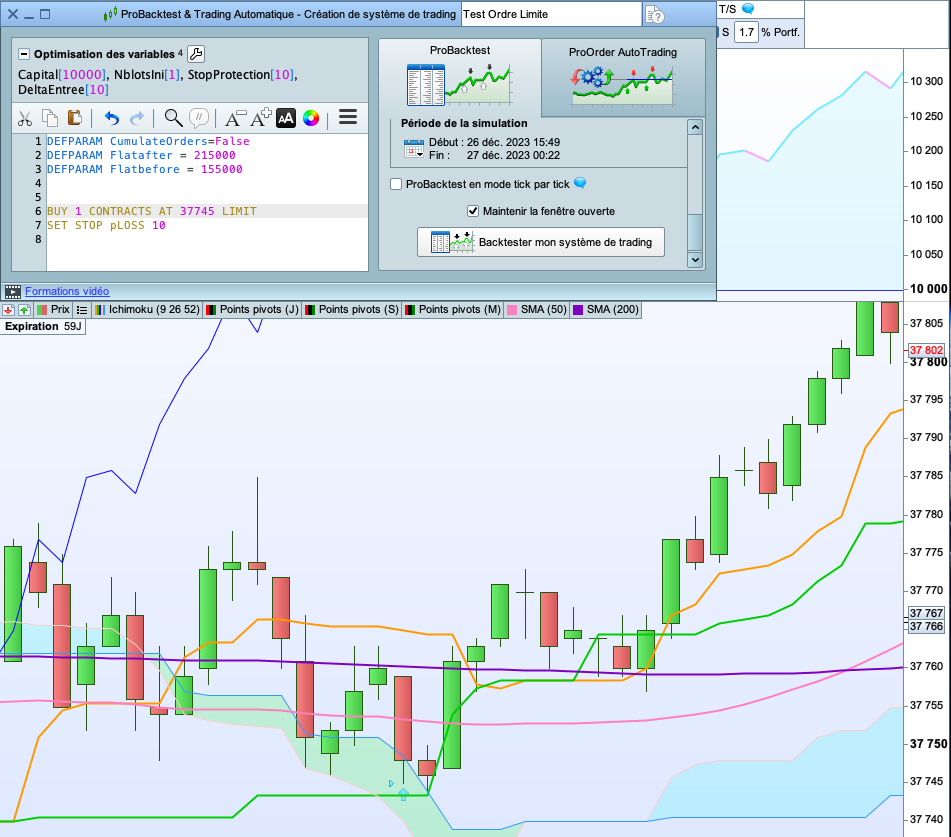Viewport: 951px width, 837px height.
Task: Open tick par tick mode help bubble
Action: (580, 183)
